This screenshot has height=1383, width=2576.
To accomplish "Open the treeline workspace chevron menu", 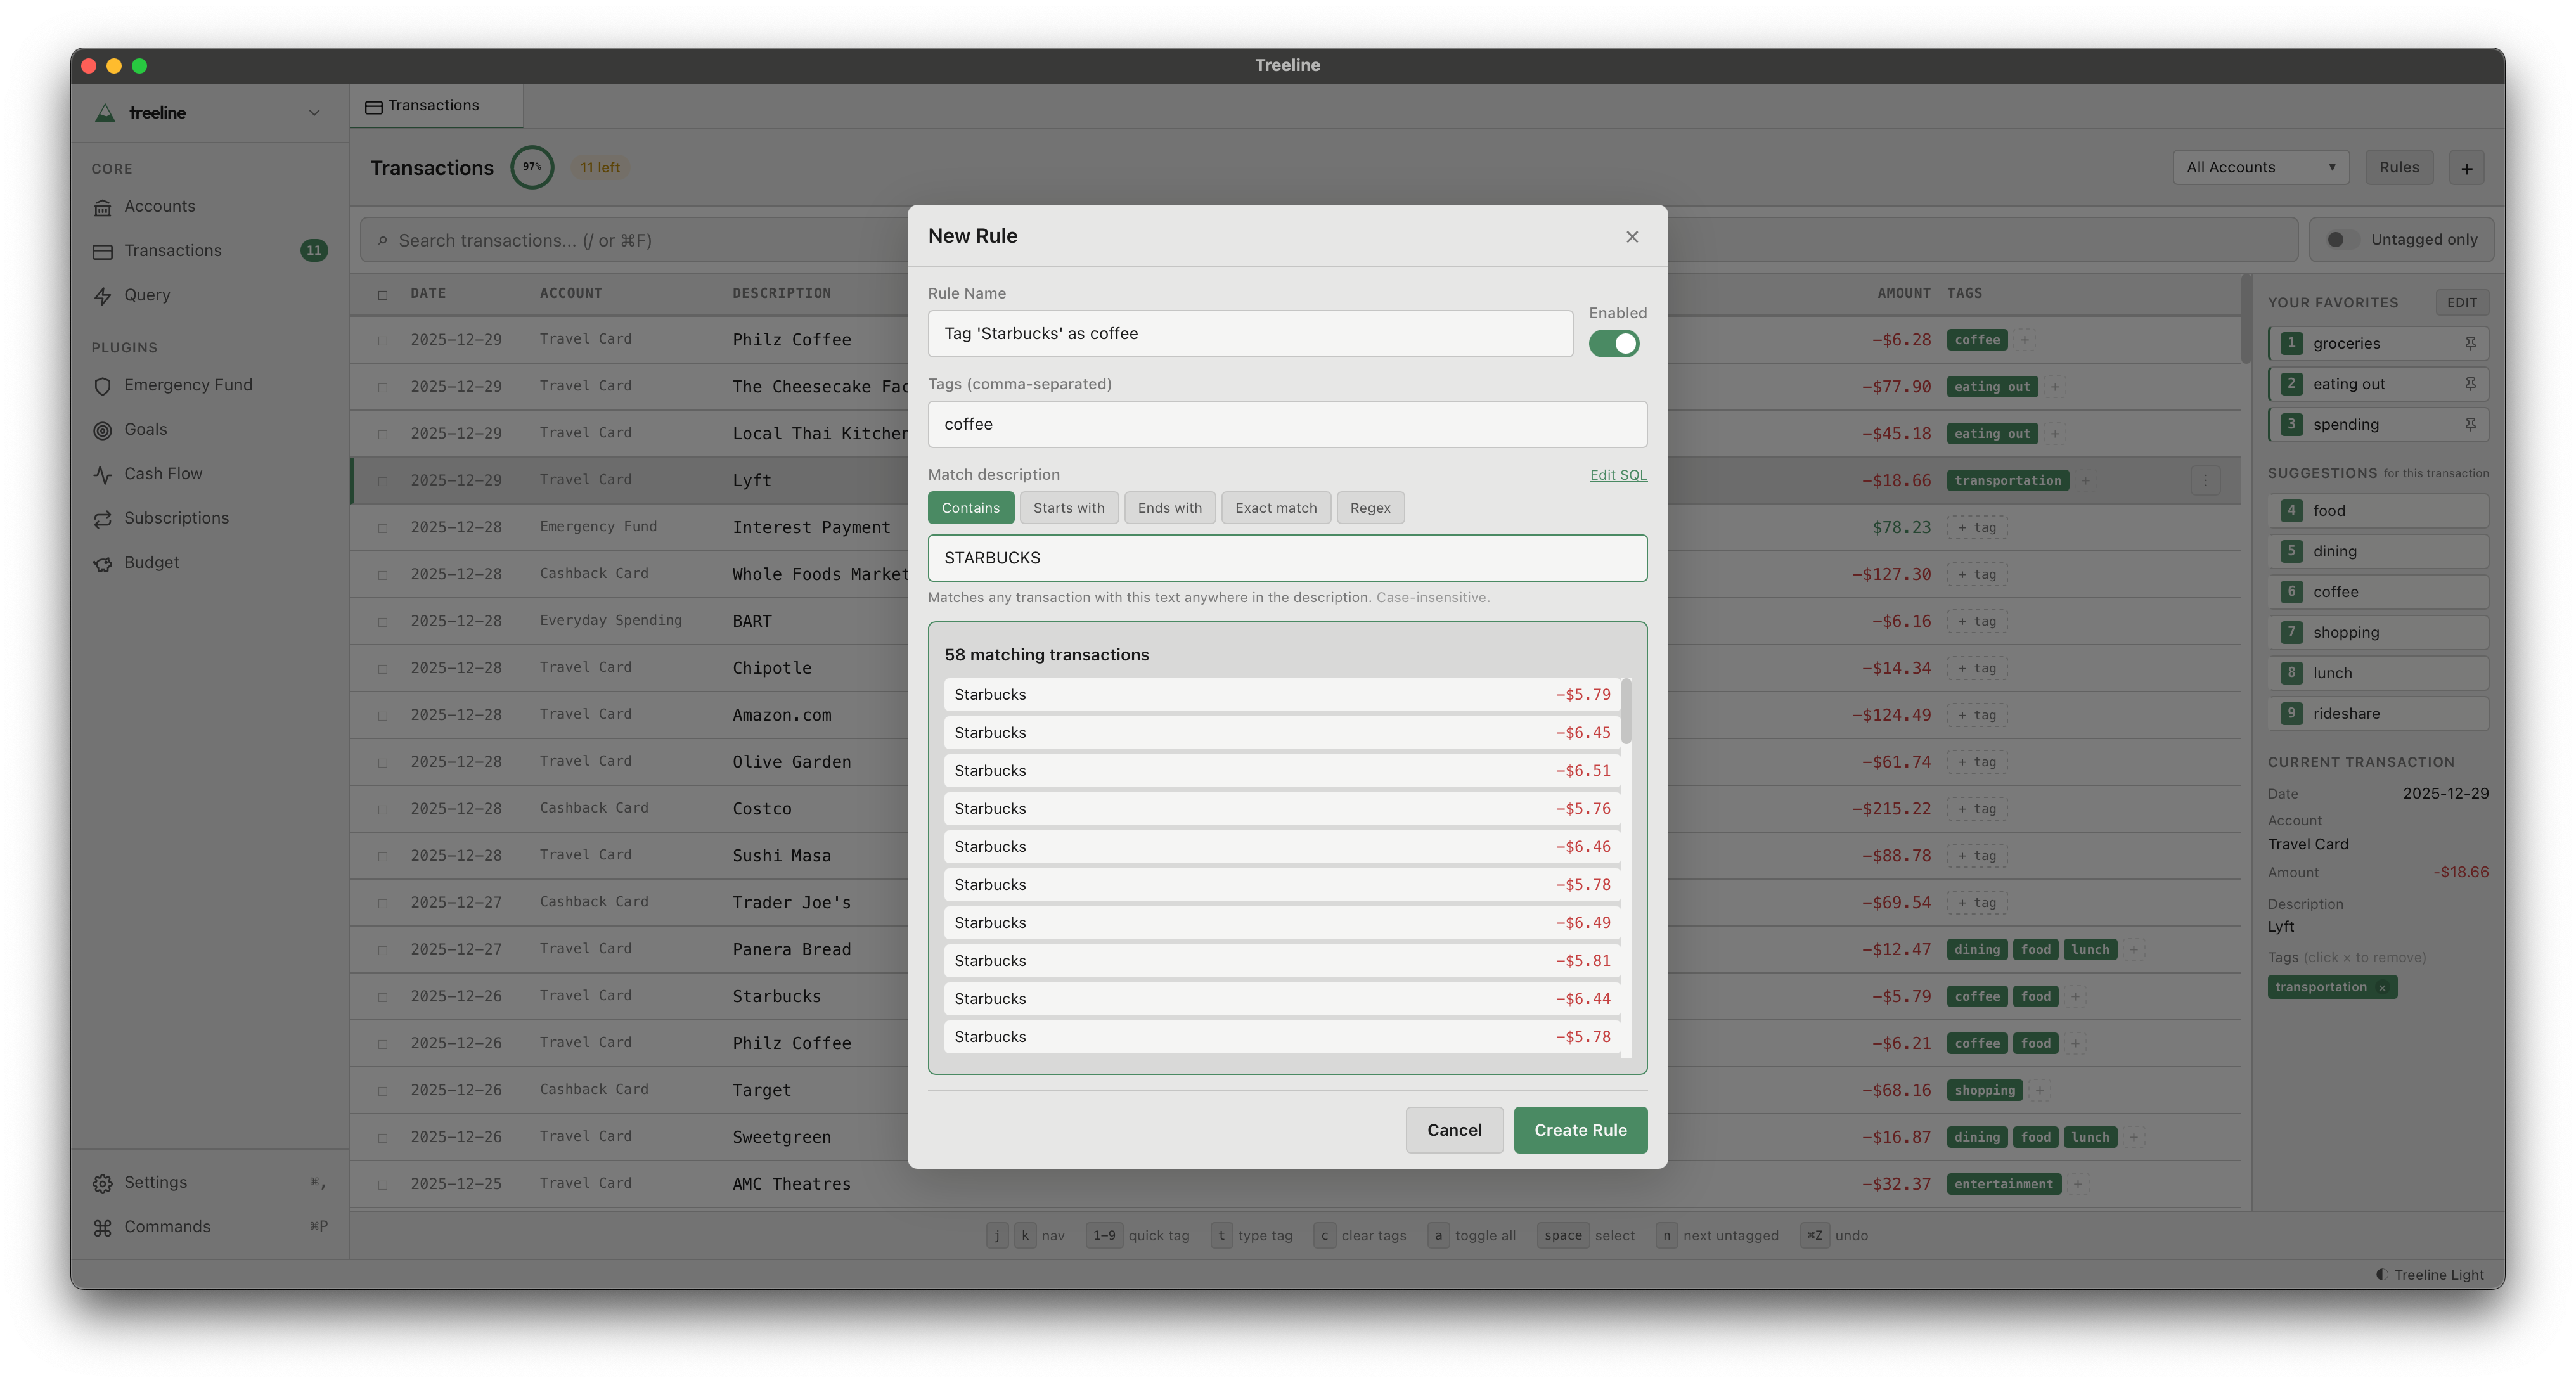I will point(314,113).
